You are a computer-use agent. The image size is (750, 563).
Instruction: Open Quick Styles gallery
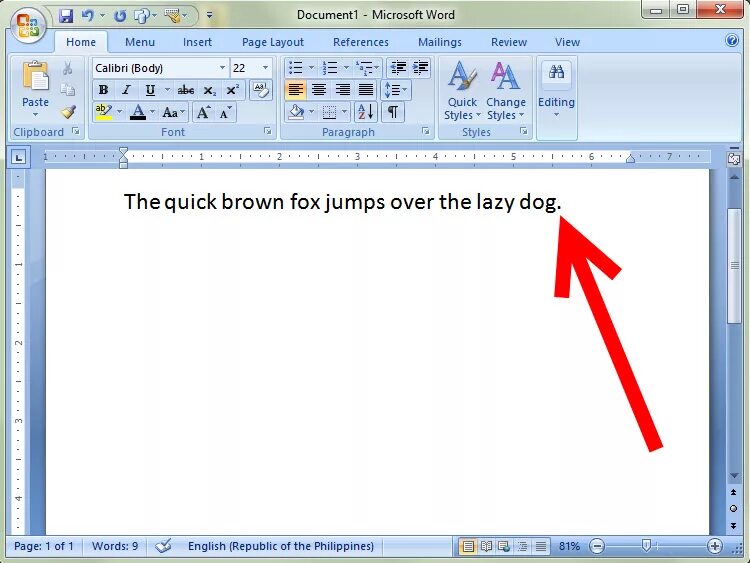(462, 91)
